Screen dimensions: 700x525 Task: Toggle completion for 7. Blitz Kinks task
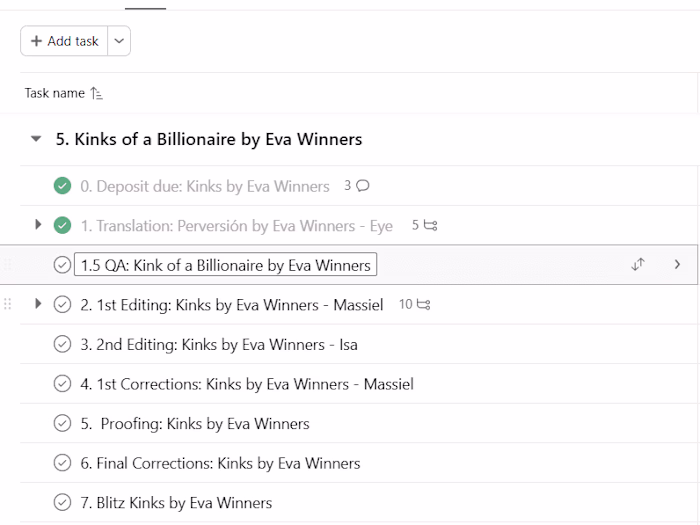click(62, 502)
